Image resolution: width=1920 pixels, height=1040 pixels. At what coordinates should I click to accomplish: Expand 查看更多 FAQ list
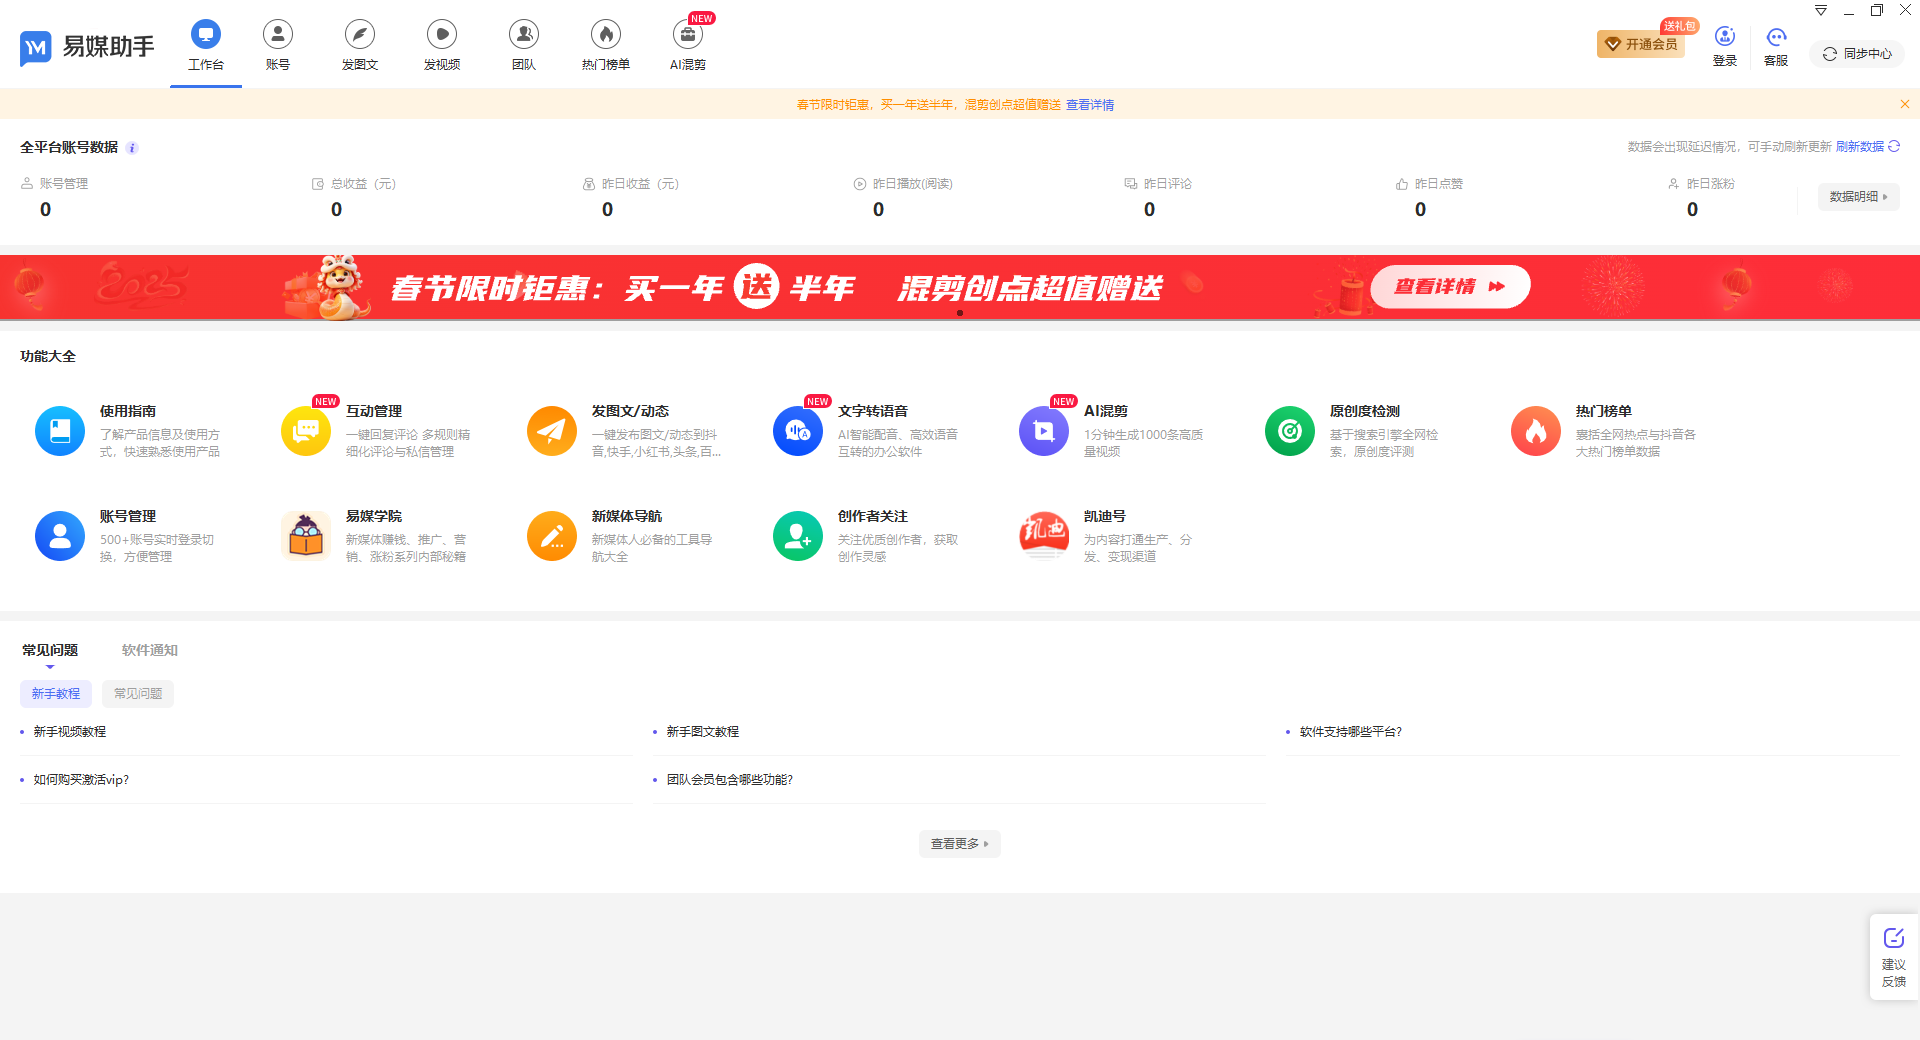click(959, 844)
